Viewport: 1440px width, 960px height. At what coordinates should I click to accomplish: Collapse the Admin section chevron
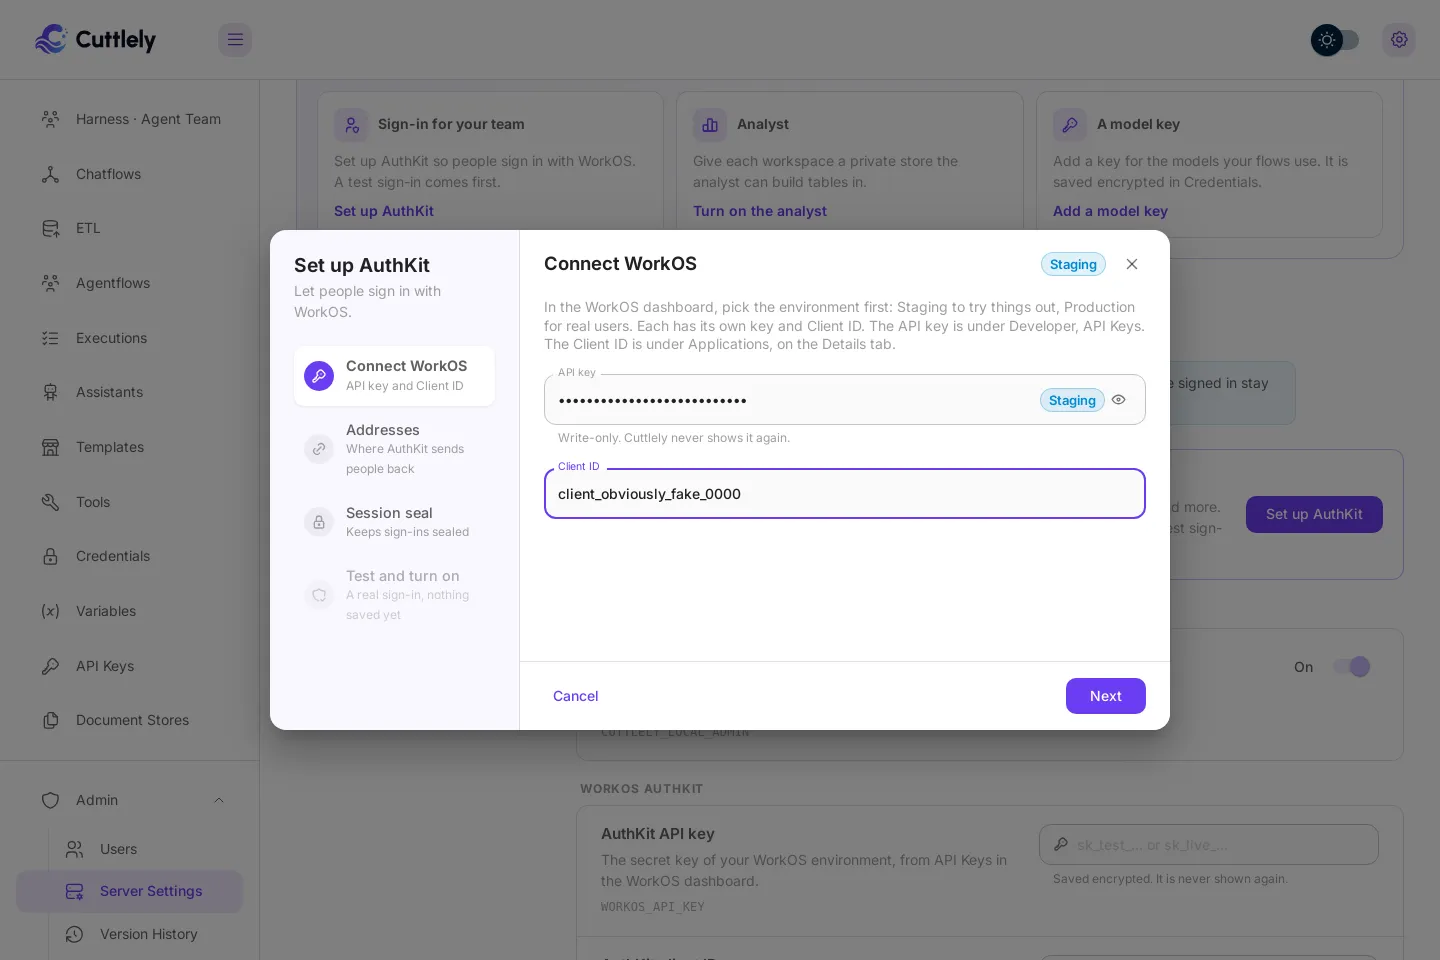coord(219,800)
